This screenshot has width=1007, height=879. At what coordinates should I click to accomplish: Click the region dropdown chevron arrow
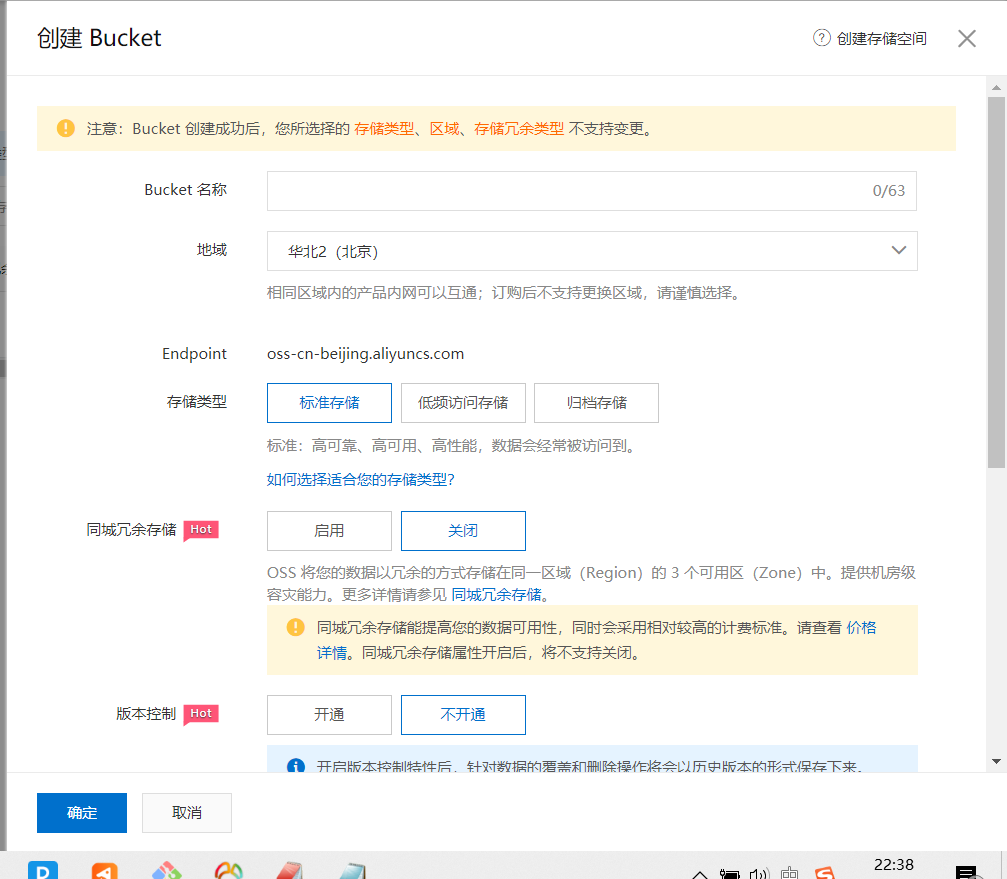(897, 250)
